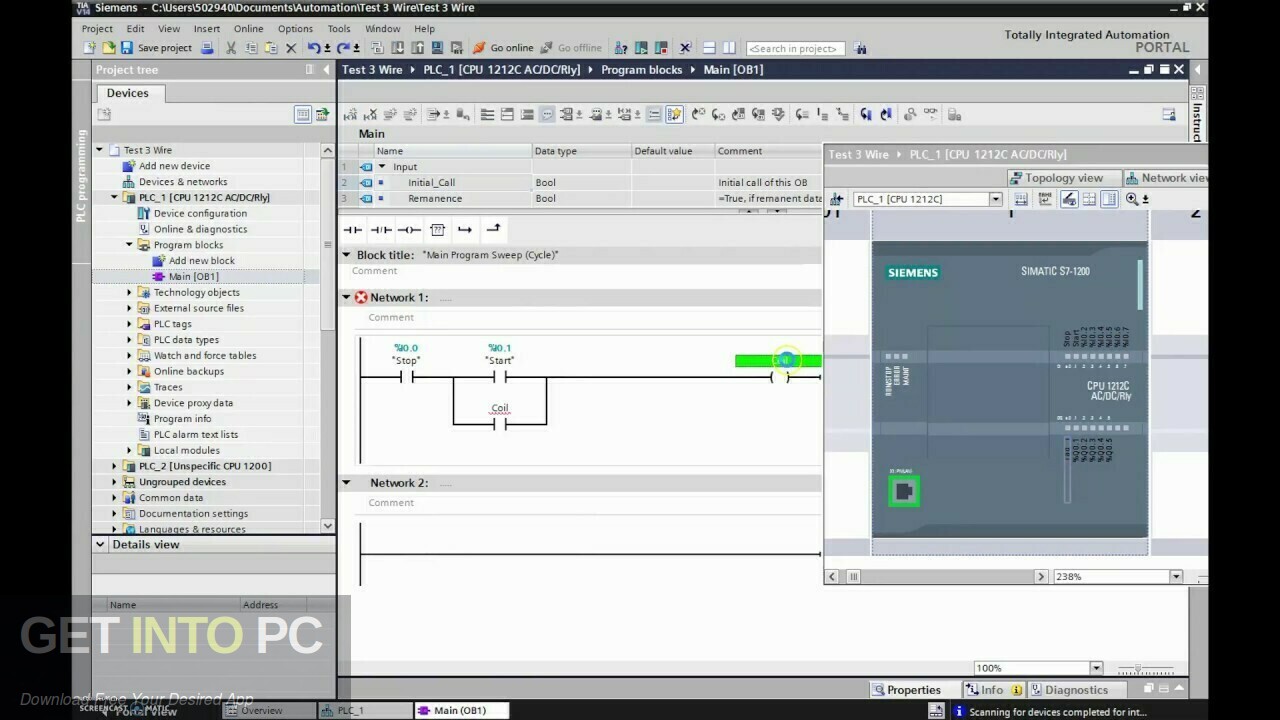Select Main [OB1] block in tree

pyautogui.click(x=193, y=276)
